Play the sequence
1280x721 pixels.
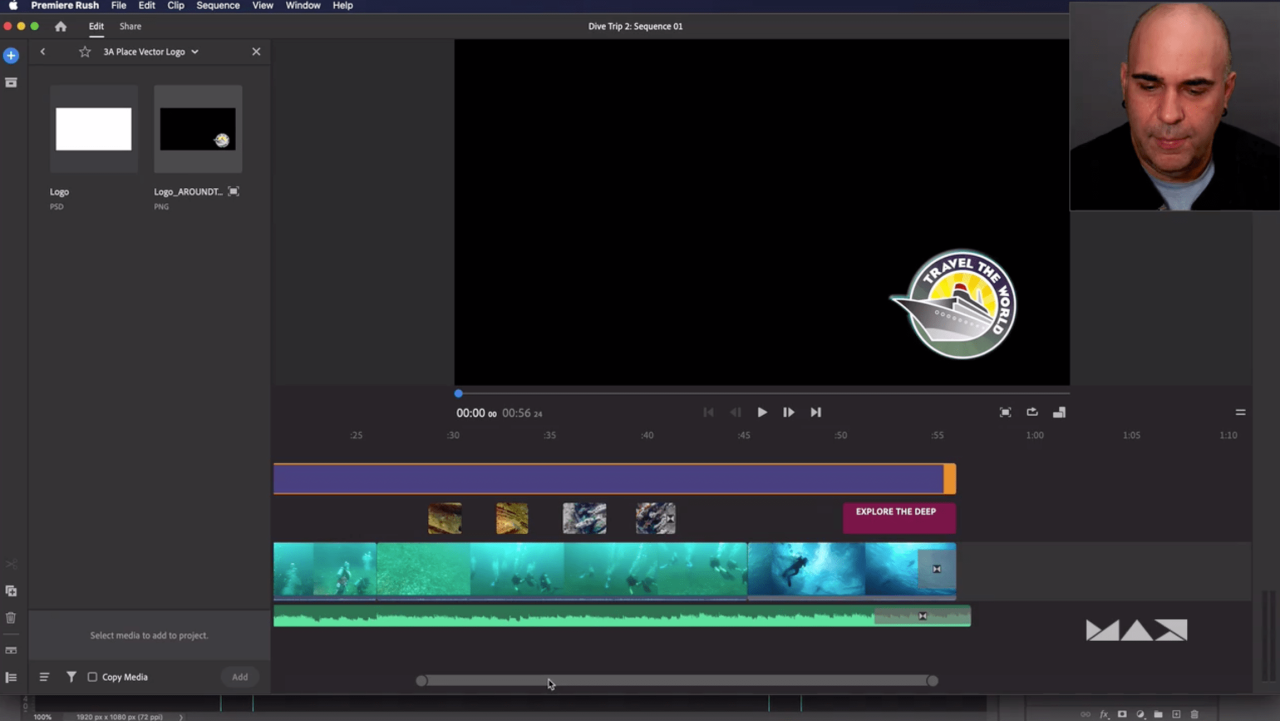[x=762, y=412]
